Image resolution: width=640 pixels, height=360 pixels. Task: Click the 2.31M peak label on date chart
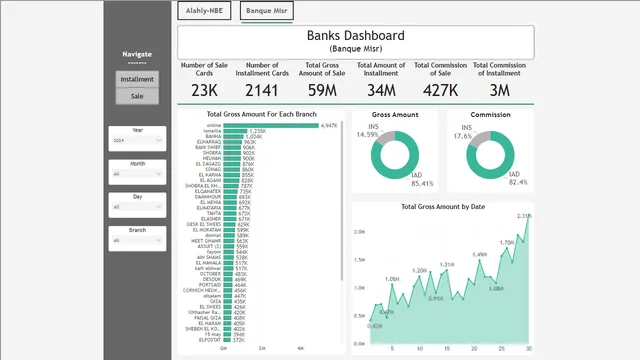tap(524, 216)
